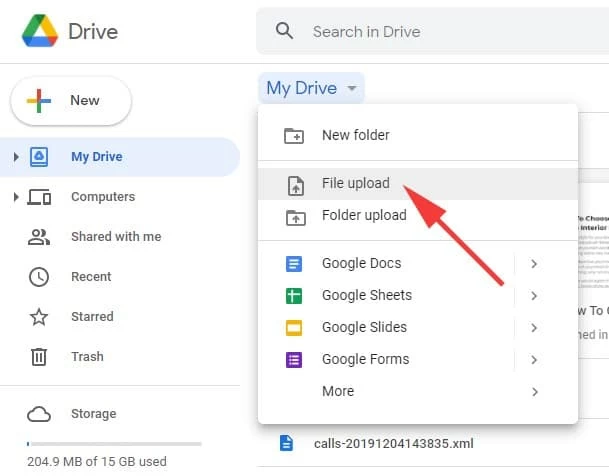The height and width of the screenshot is (476, 609).
Task: Expand the My Drive tree in sidebar
Action: [16, 157]
